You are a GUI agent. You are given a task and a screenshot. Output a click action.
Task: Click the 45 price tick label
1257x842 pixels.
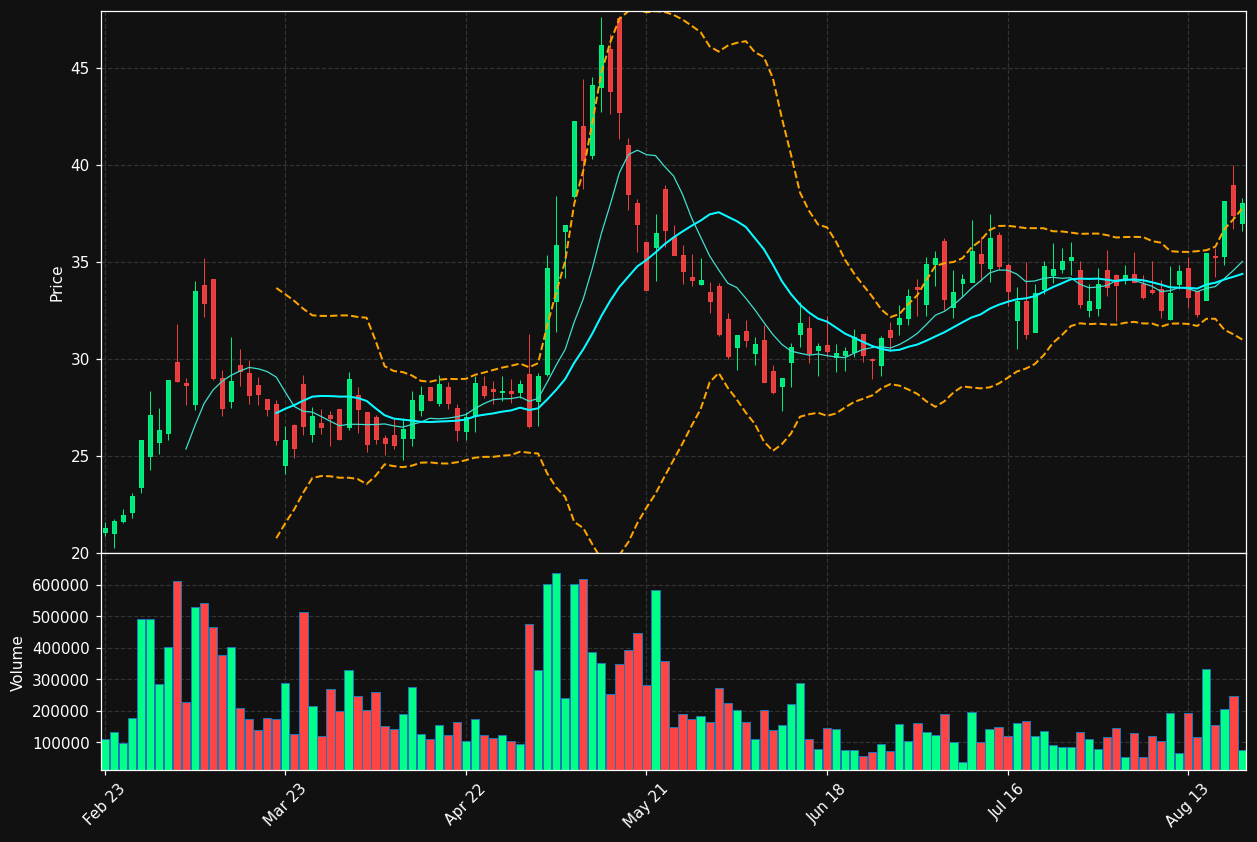click(79, 69)
